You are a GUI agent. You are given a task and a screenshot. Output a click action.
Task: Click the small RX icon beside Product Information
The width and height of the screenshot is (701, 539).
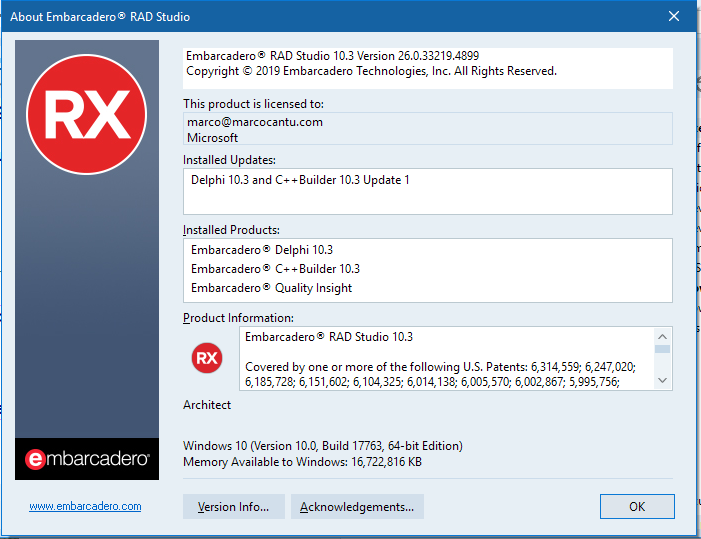[x=207, y=357]
